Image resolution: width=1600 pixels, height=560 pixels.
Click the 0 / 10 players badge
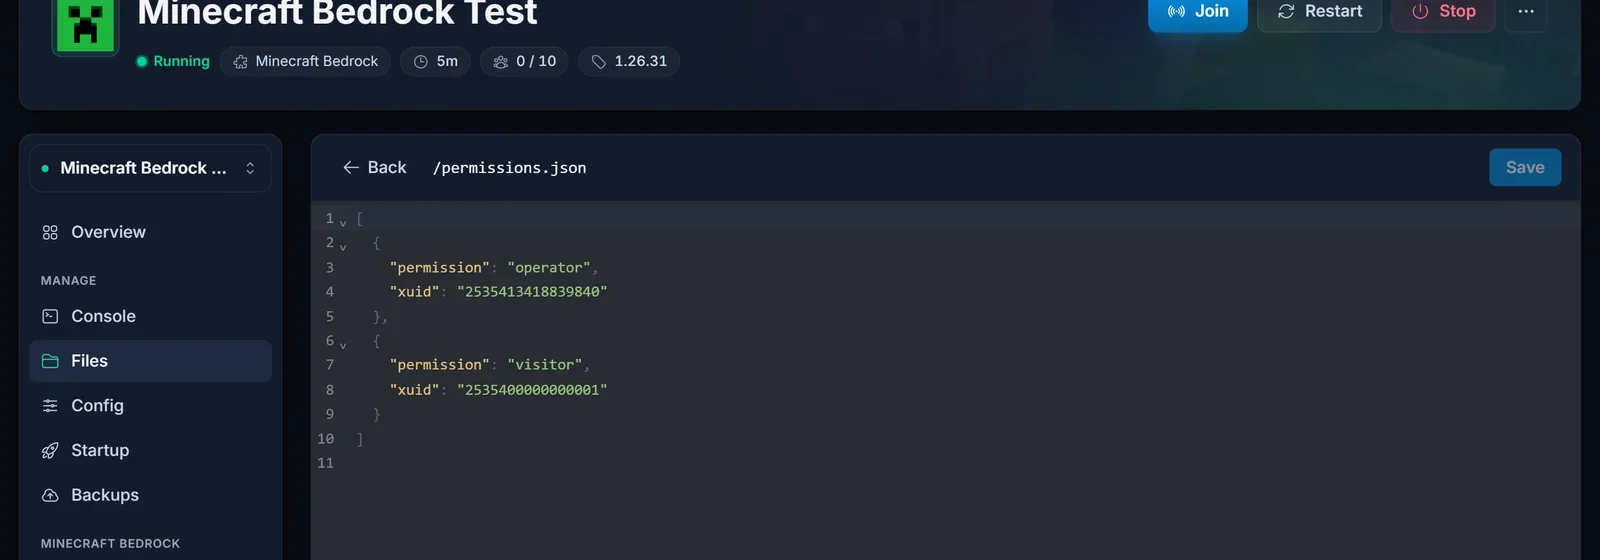coord(524,61)
